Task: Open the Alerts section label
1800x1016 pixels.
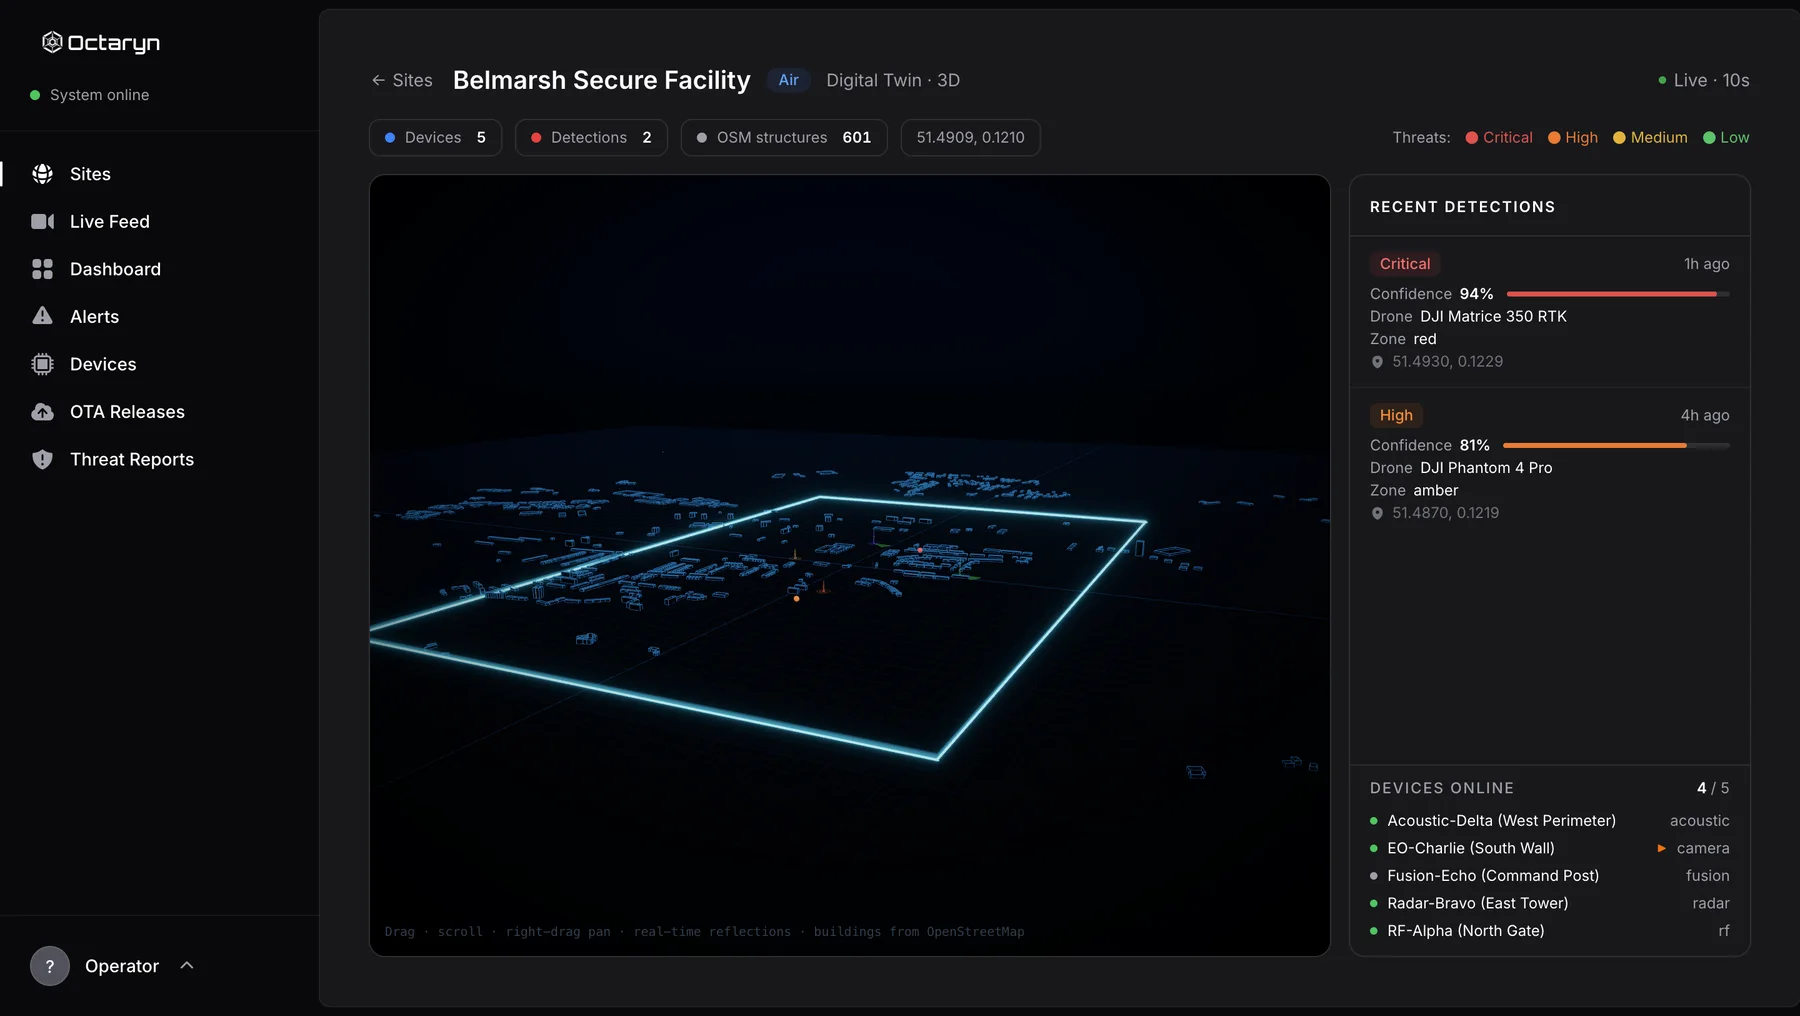Action: click(94, 316)
